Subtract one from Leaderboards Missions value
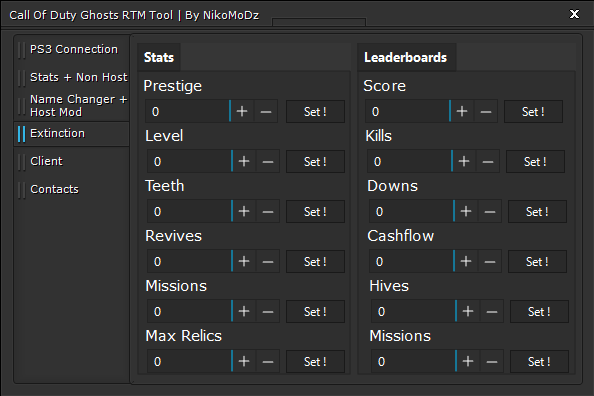Viewport: 594px width, 396px height. (x=492, y=362)
